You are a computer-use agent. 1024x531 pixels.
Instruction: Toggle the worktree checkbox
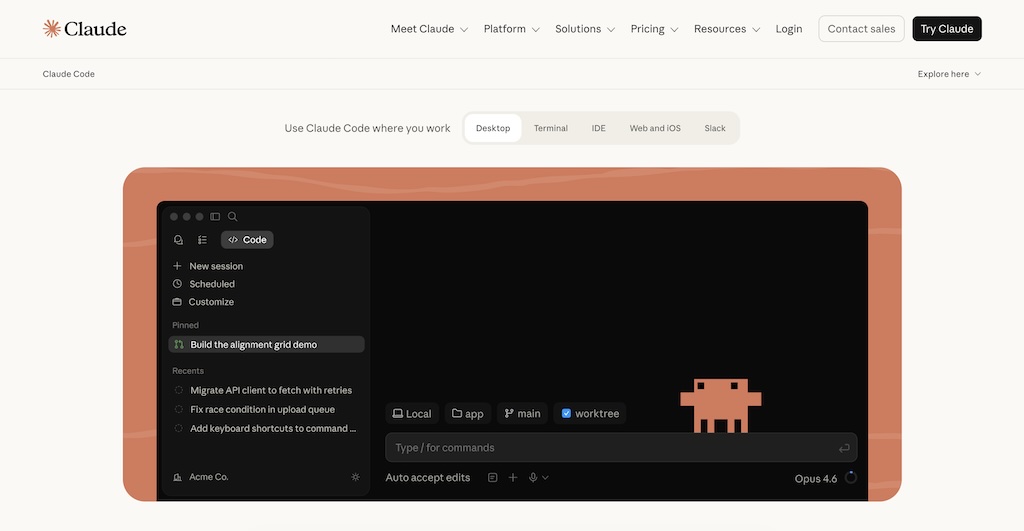(566, 413)
